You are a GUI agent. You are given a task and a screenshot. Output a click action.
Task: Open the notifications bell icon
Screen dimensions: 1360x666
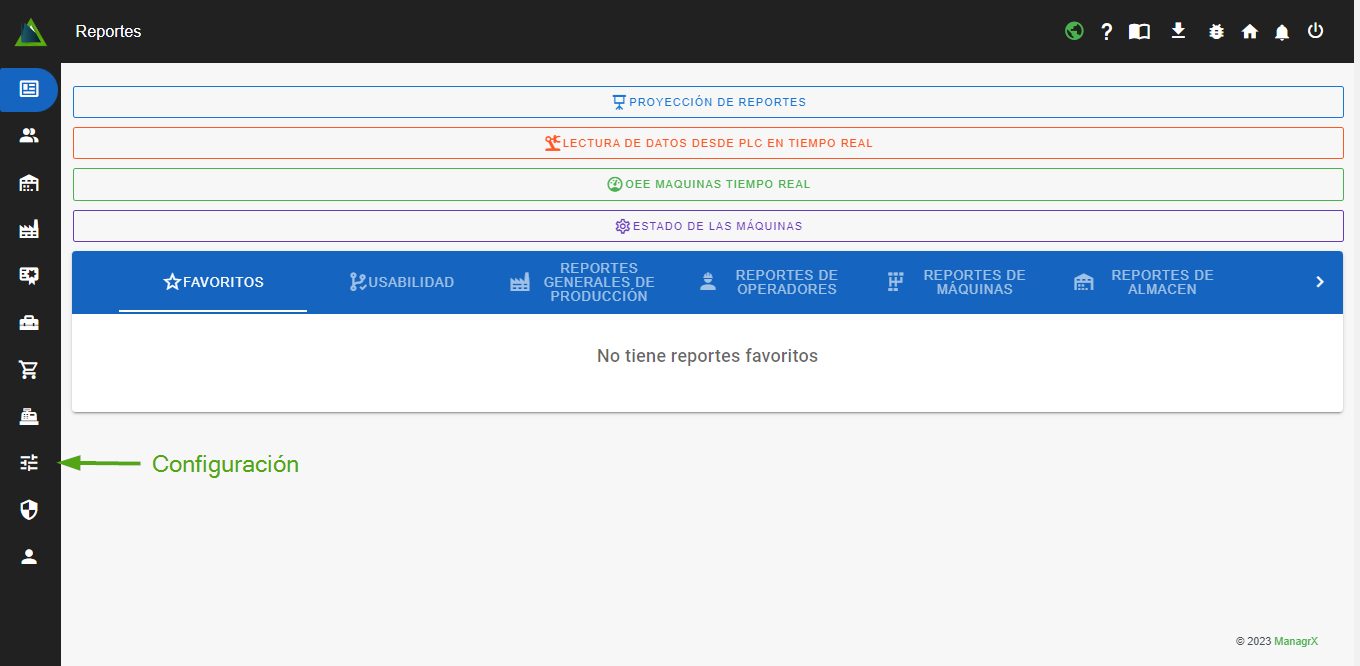pyautogui.click(x=1282, y=32)
